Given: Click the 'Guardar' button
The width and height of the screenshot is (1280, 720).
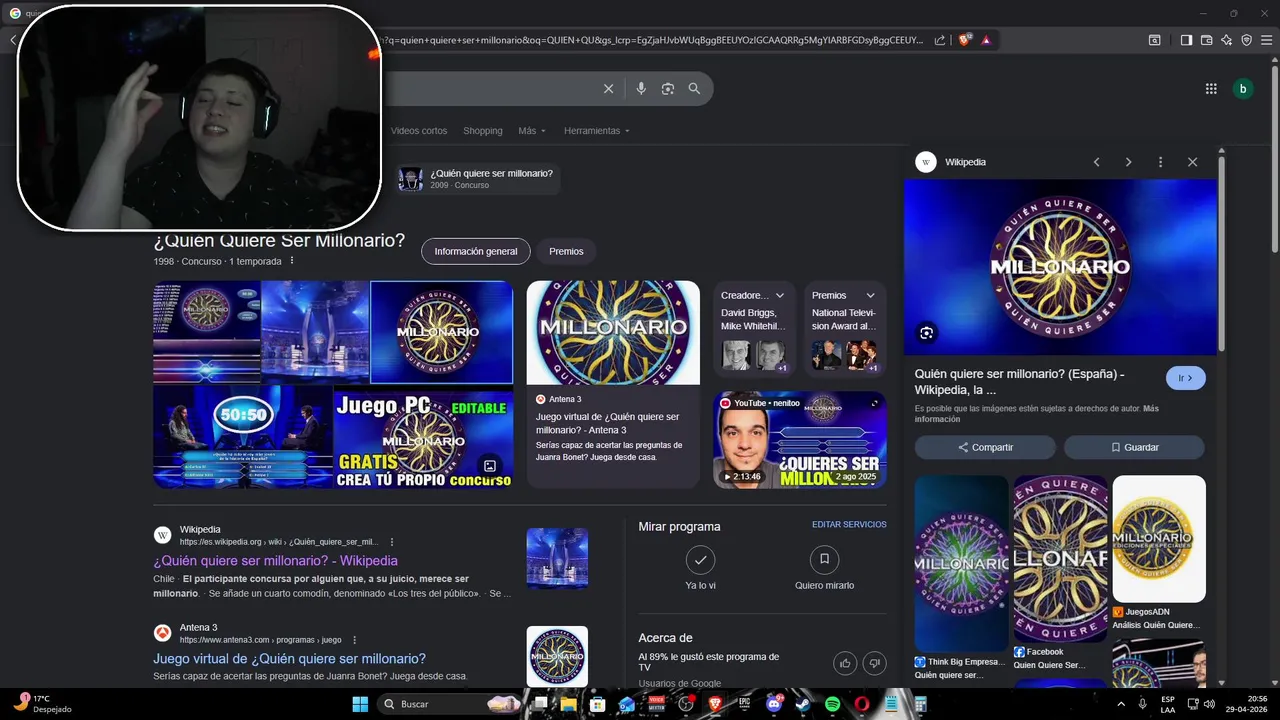Looking at the screenshot, I should click(x=1134, y=447).
